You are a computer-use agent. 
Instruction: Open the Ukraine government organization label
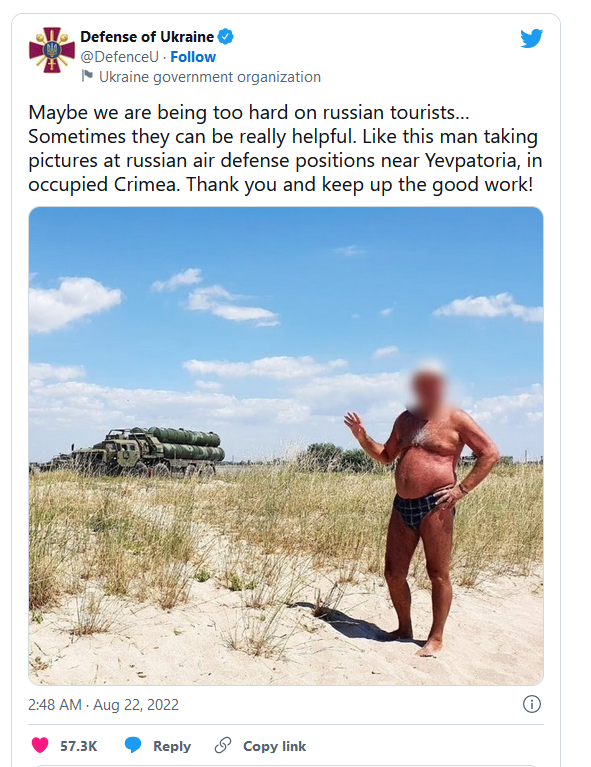(x=210, y=77)
